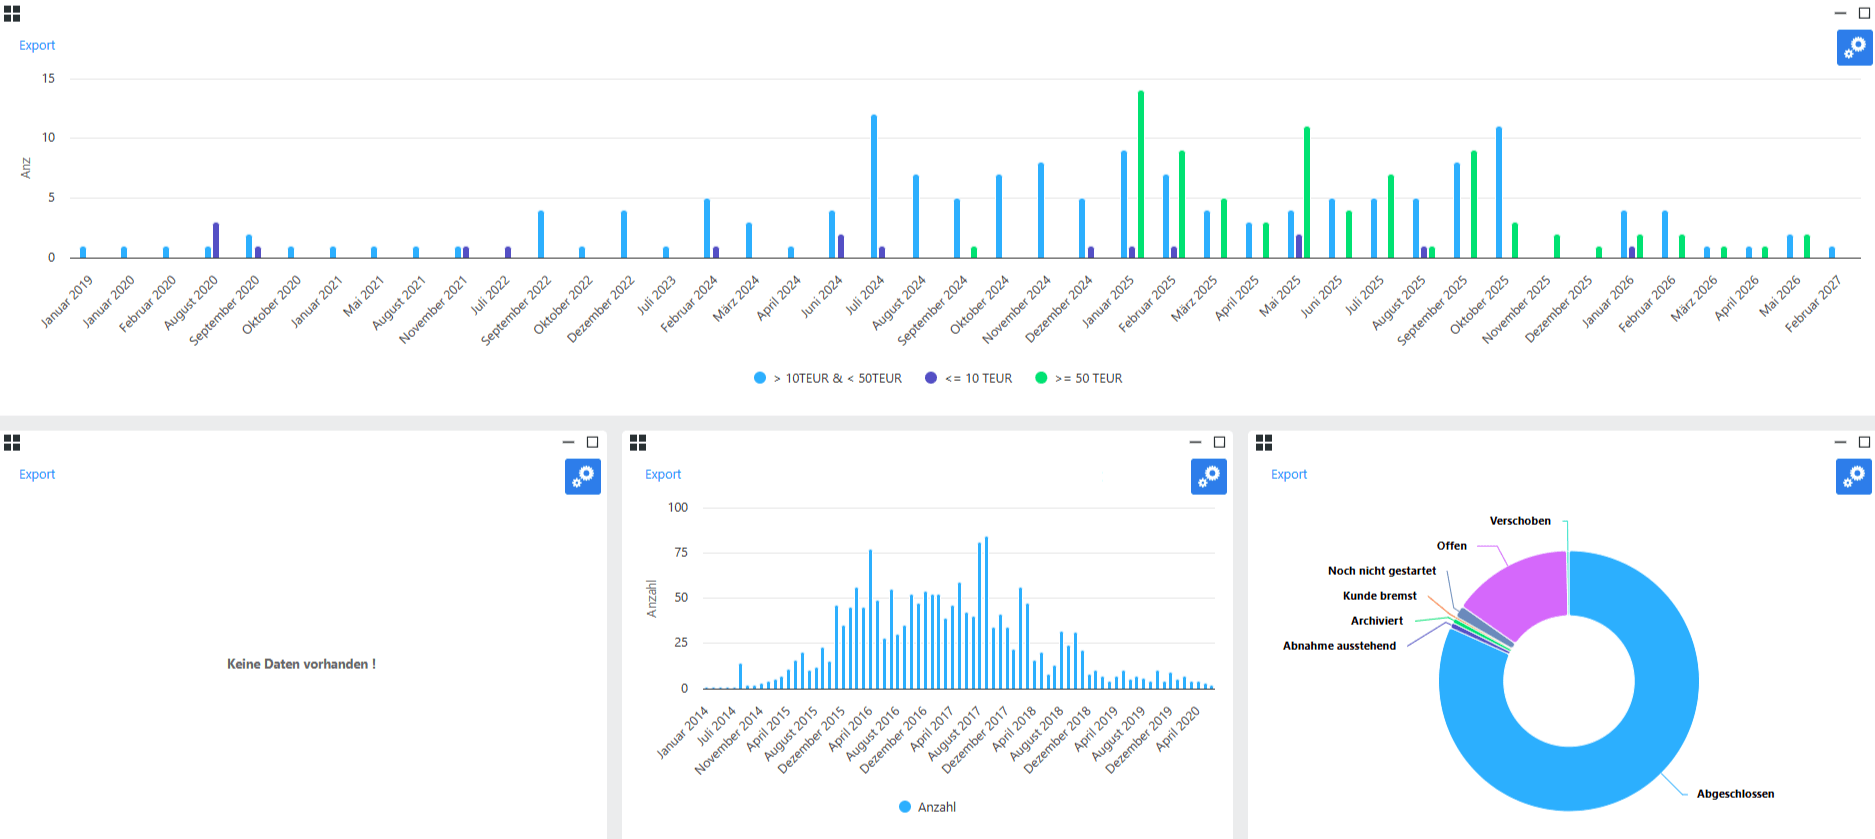Export the Anzahl bar chart
This screenshot has width=1875, height=839.
tap(663, 475)
